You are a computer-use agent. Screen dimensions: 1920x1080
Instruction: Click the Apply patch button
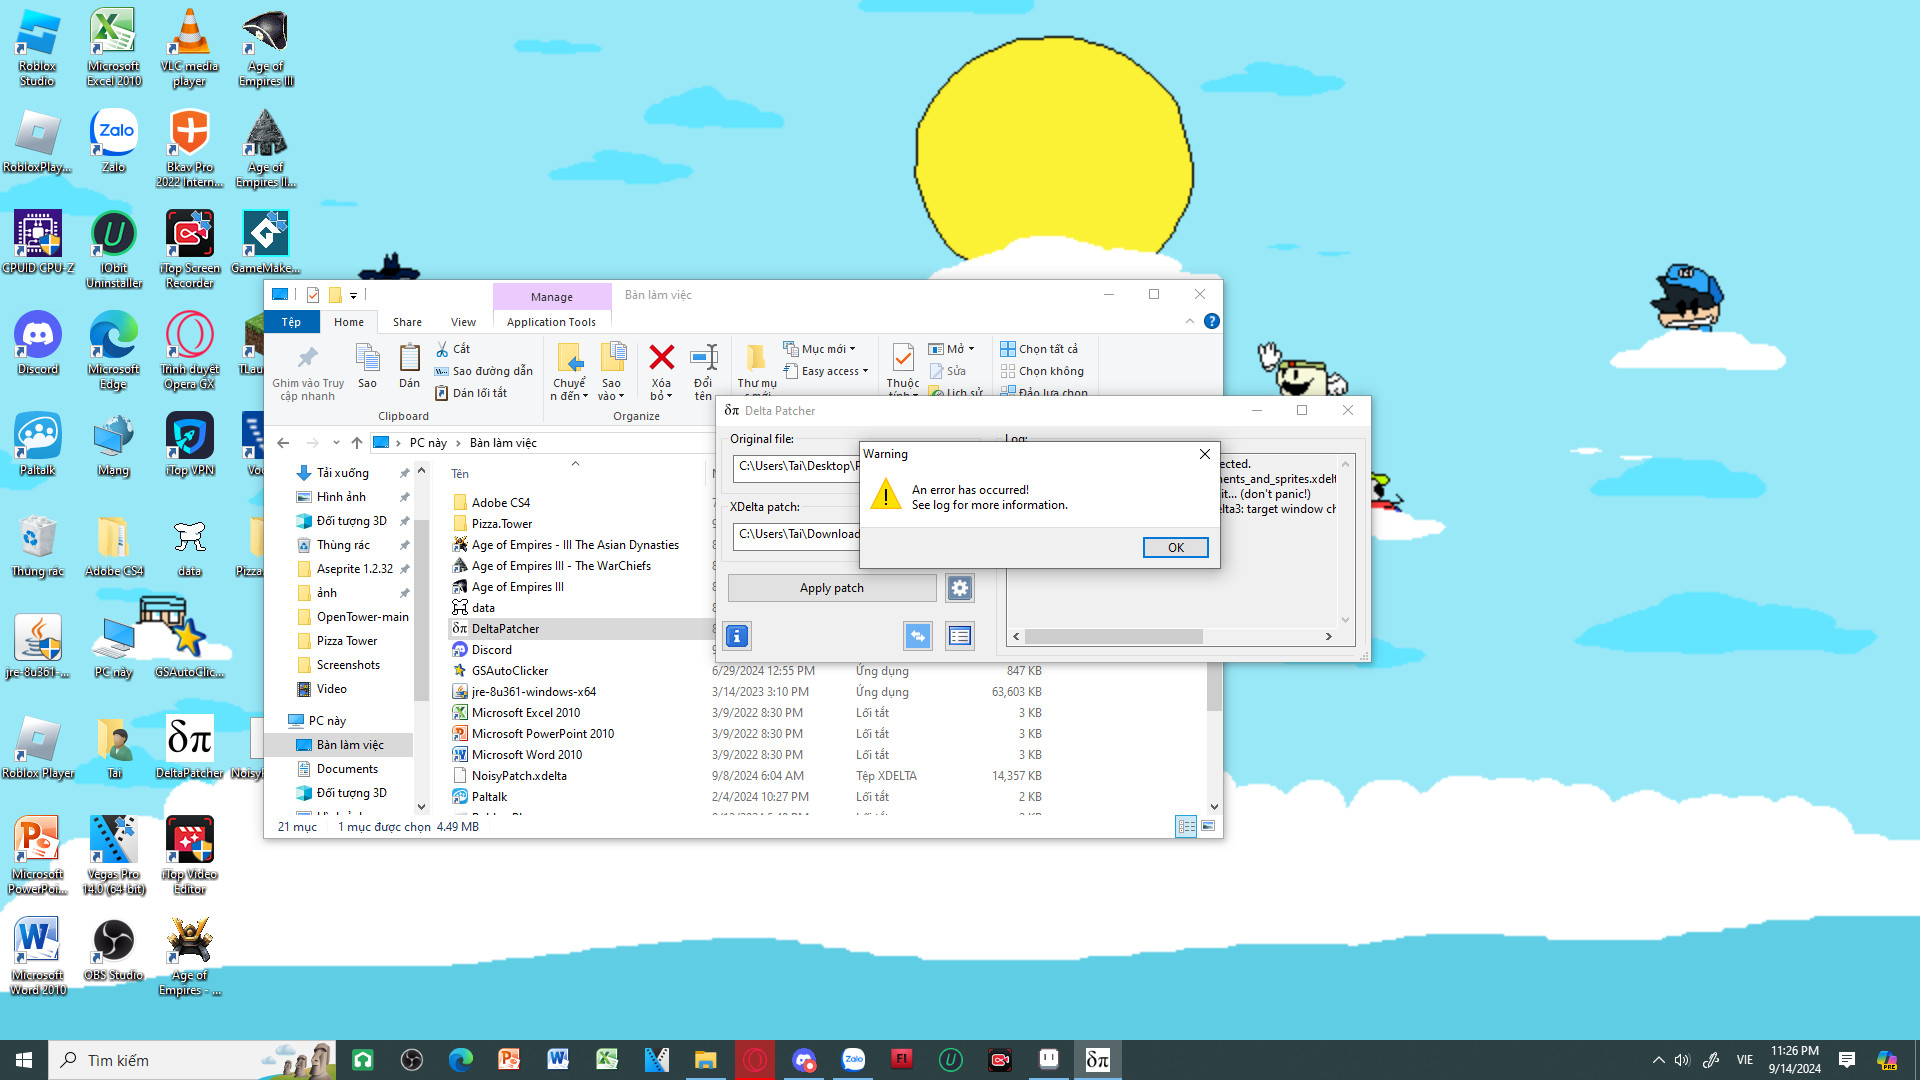click(831, 588)
